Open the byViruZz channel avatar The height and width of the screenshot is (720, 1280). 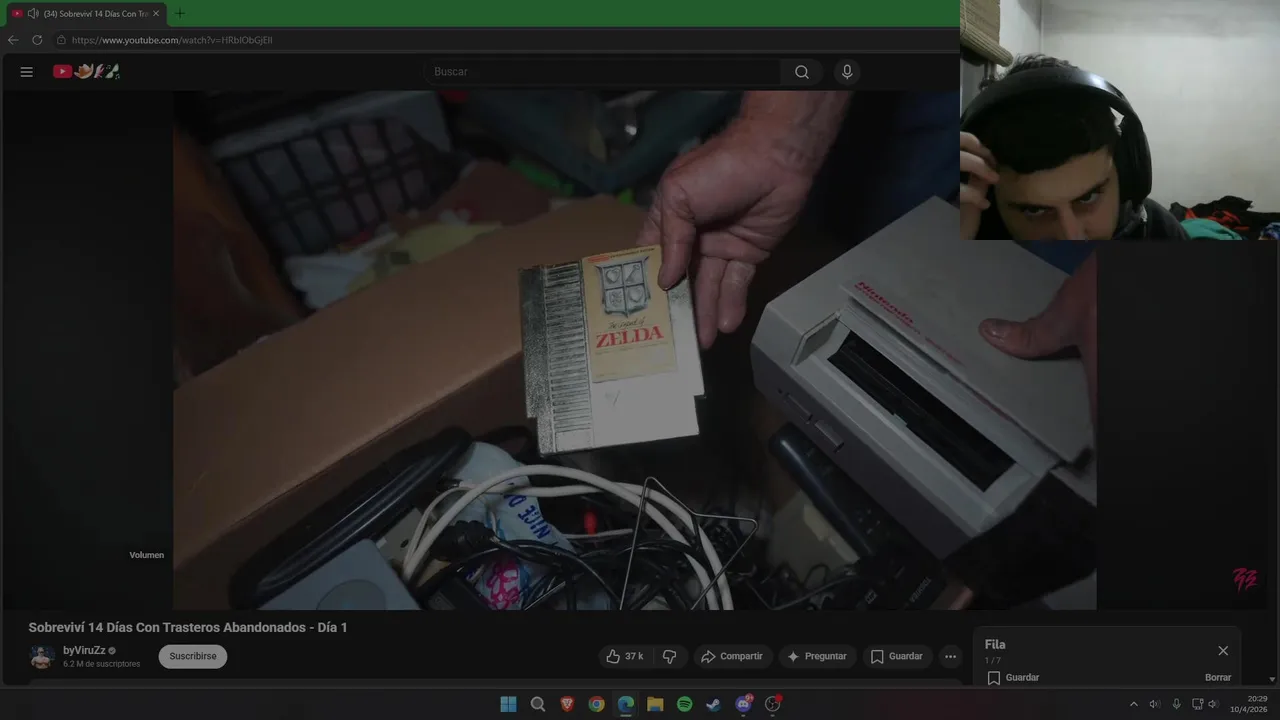point(42,657)
